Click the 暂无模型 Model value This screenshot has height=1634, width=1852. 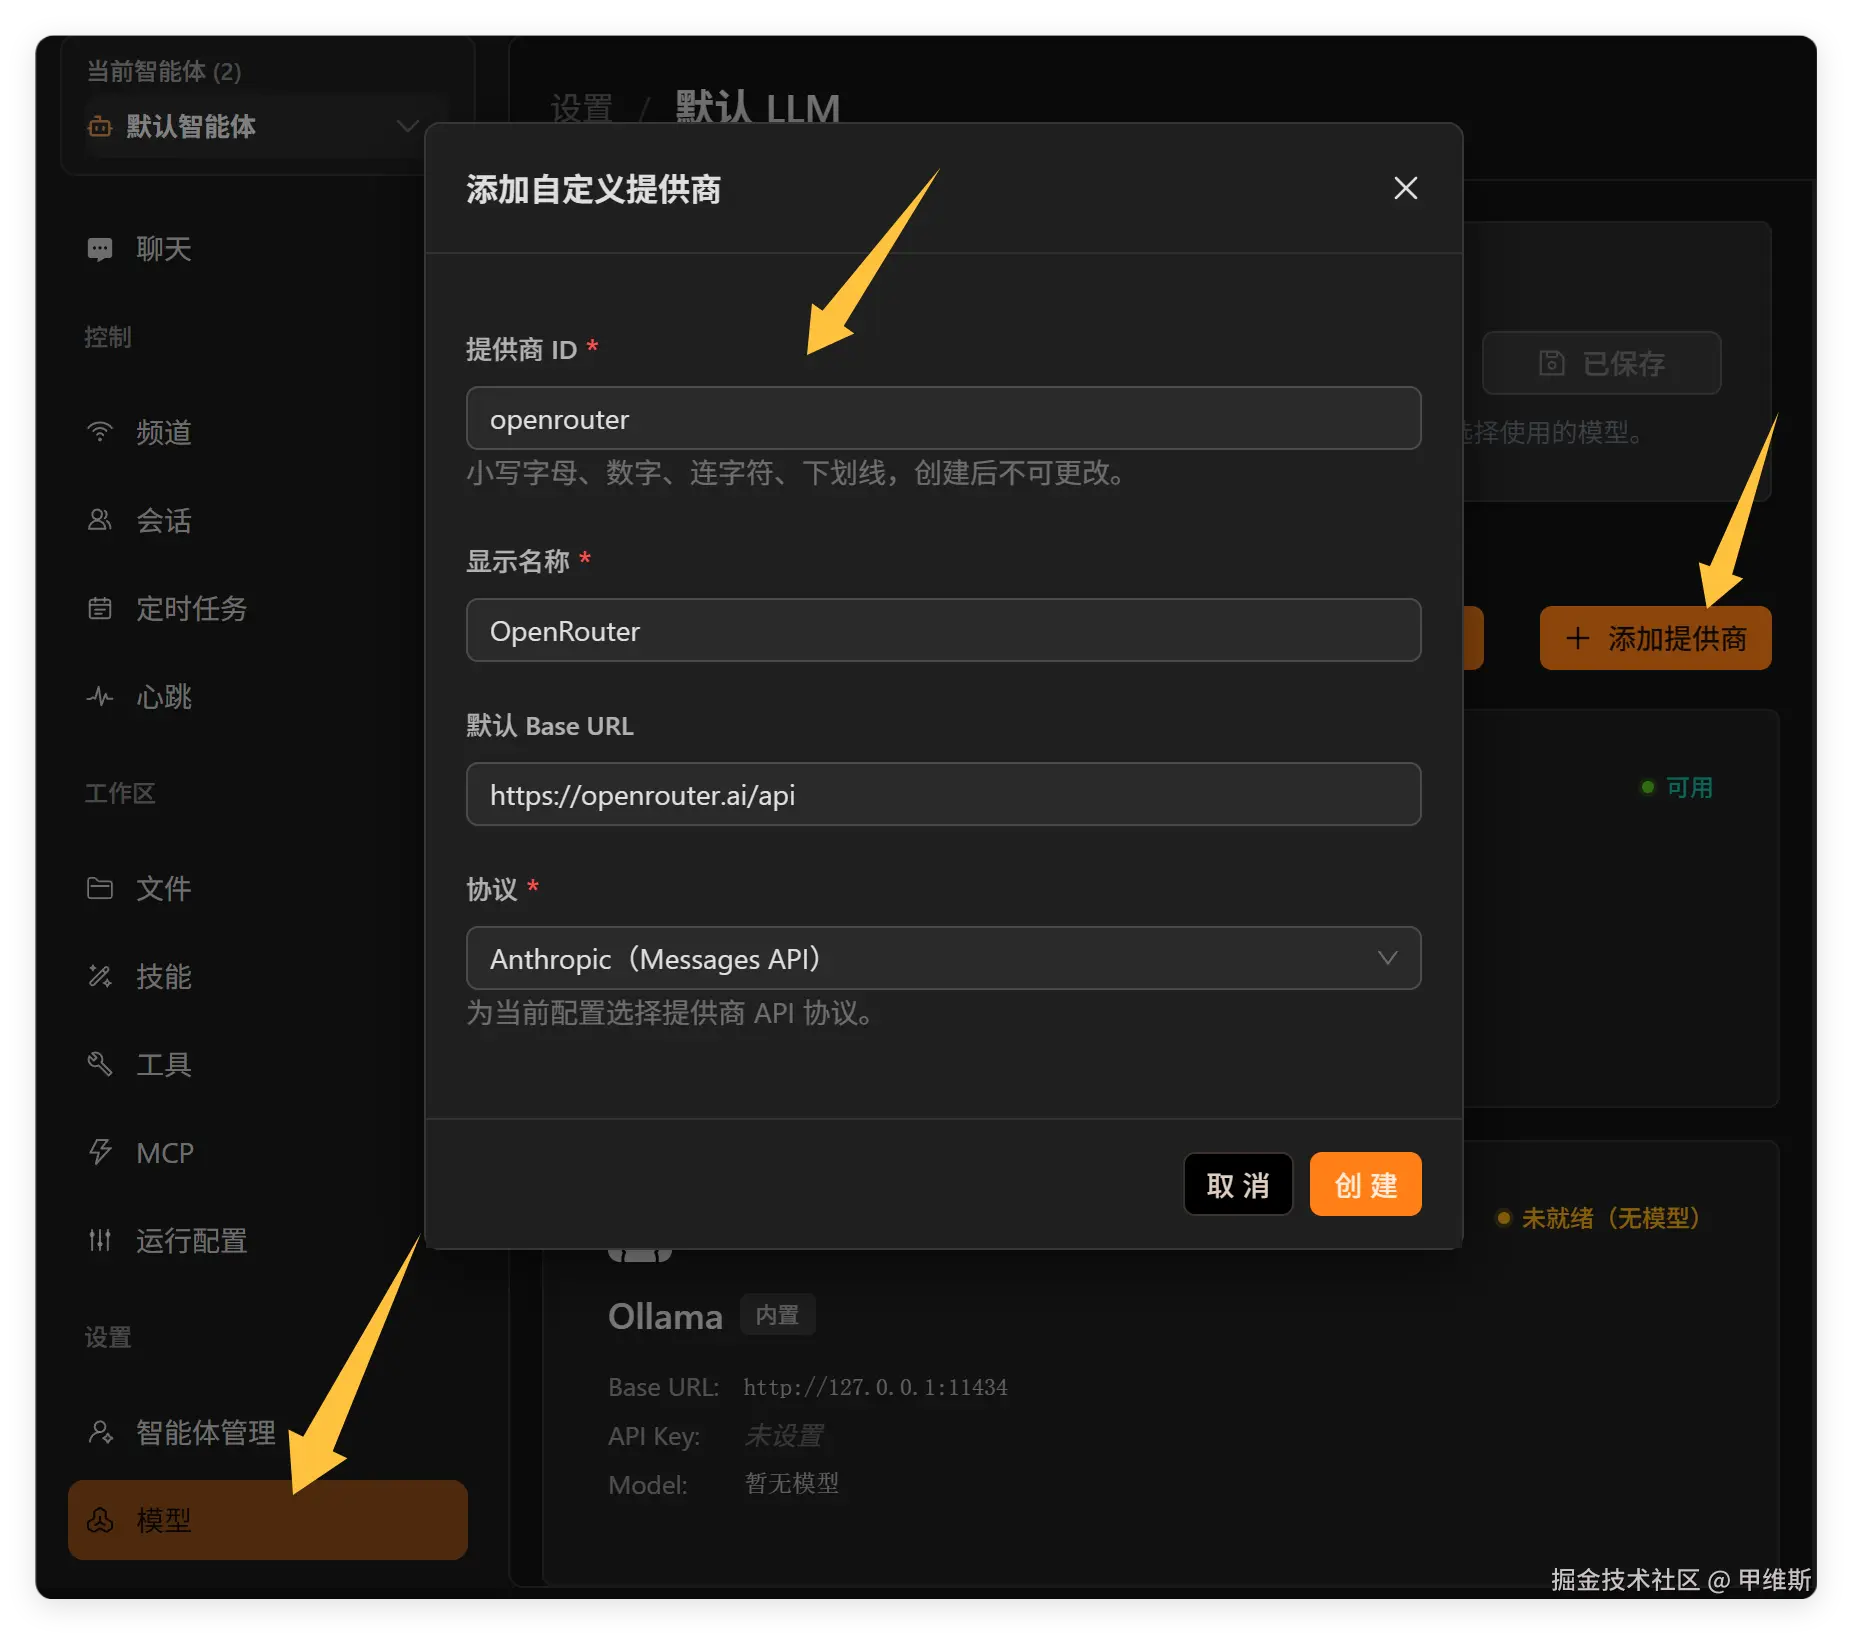click(x=791, y=1483)
